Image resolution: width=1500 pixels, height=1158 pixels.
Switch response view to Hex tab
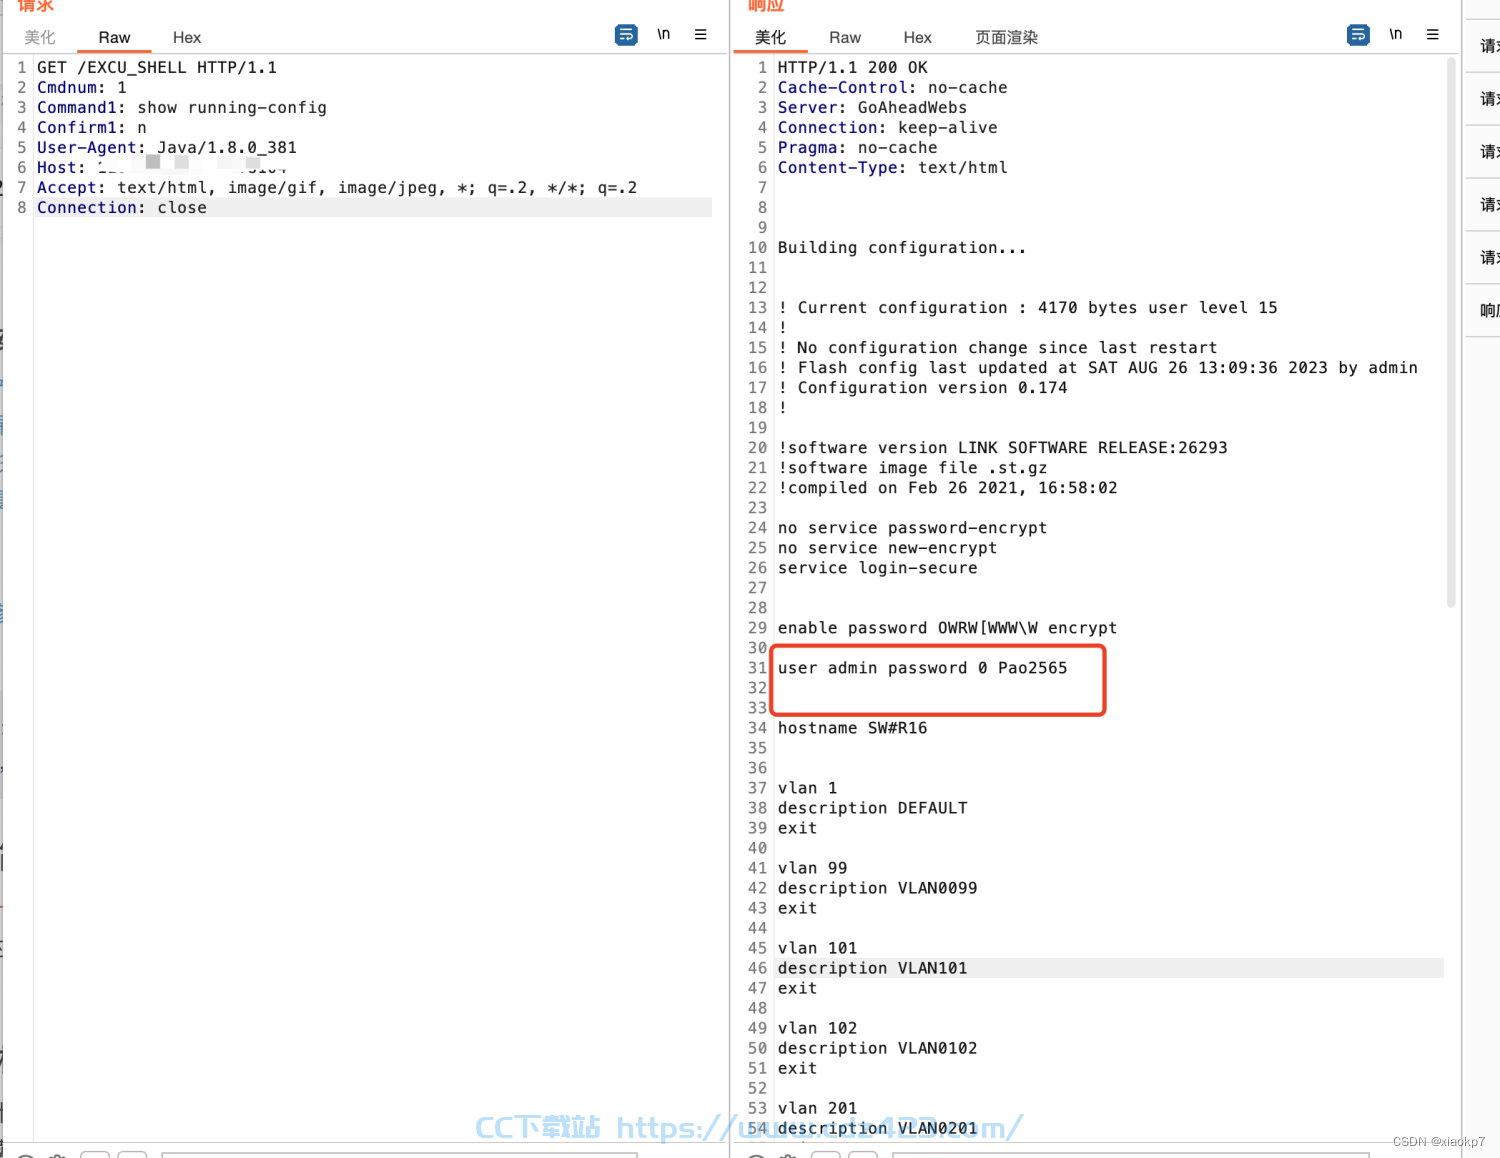[918, 38]
